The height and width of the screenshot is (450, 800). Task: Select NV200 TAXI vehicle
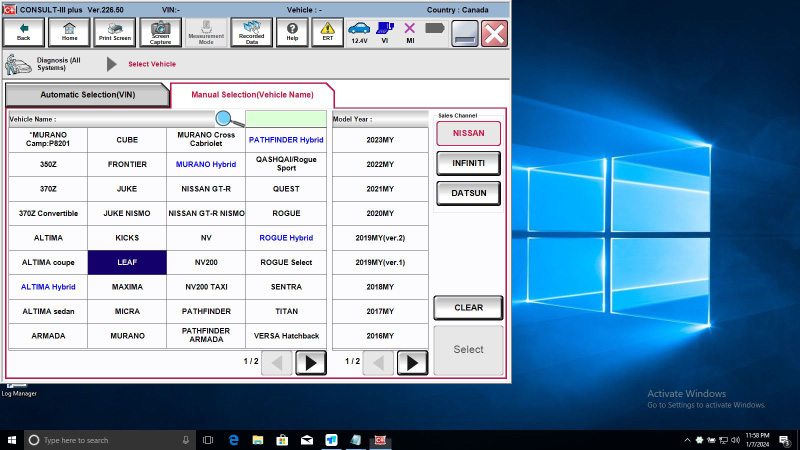(x=206, y=287)
